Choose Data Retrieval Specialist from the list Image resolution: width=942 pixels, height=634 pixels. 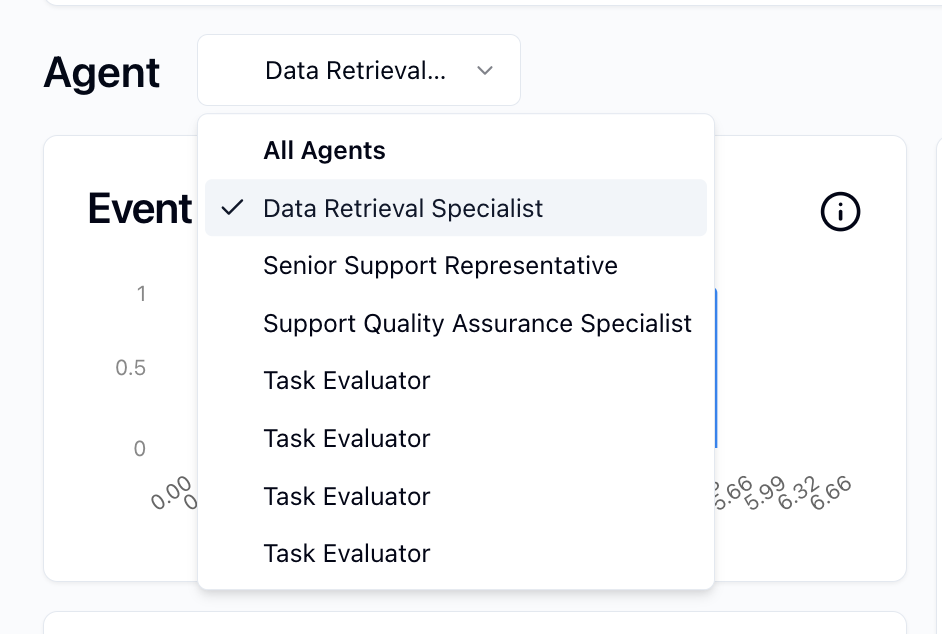pos(403,208)
